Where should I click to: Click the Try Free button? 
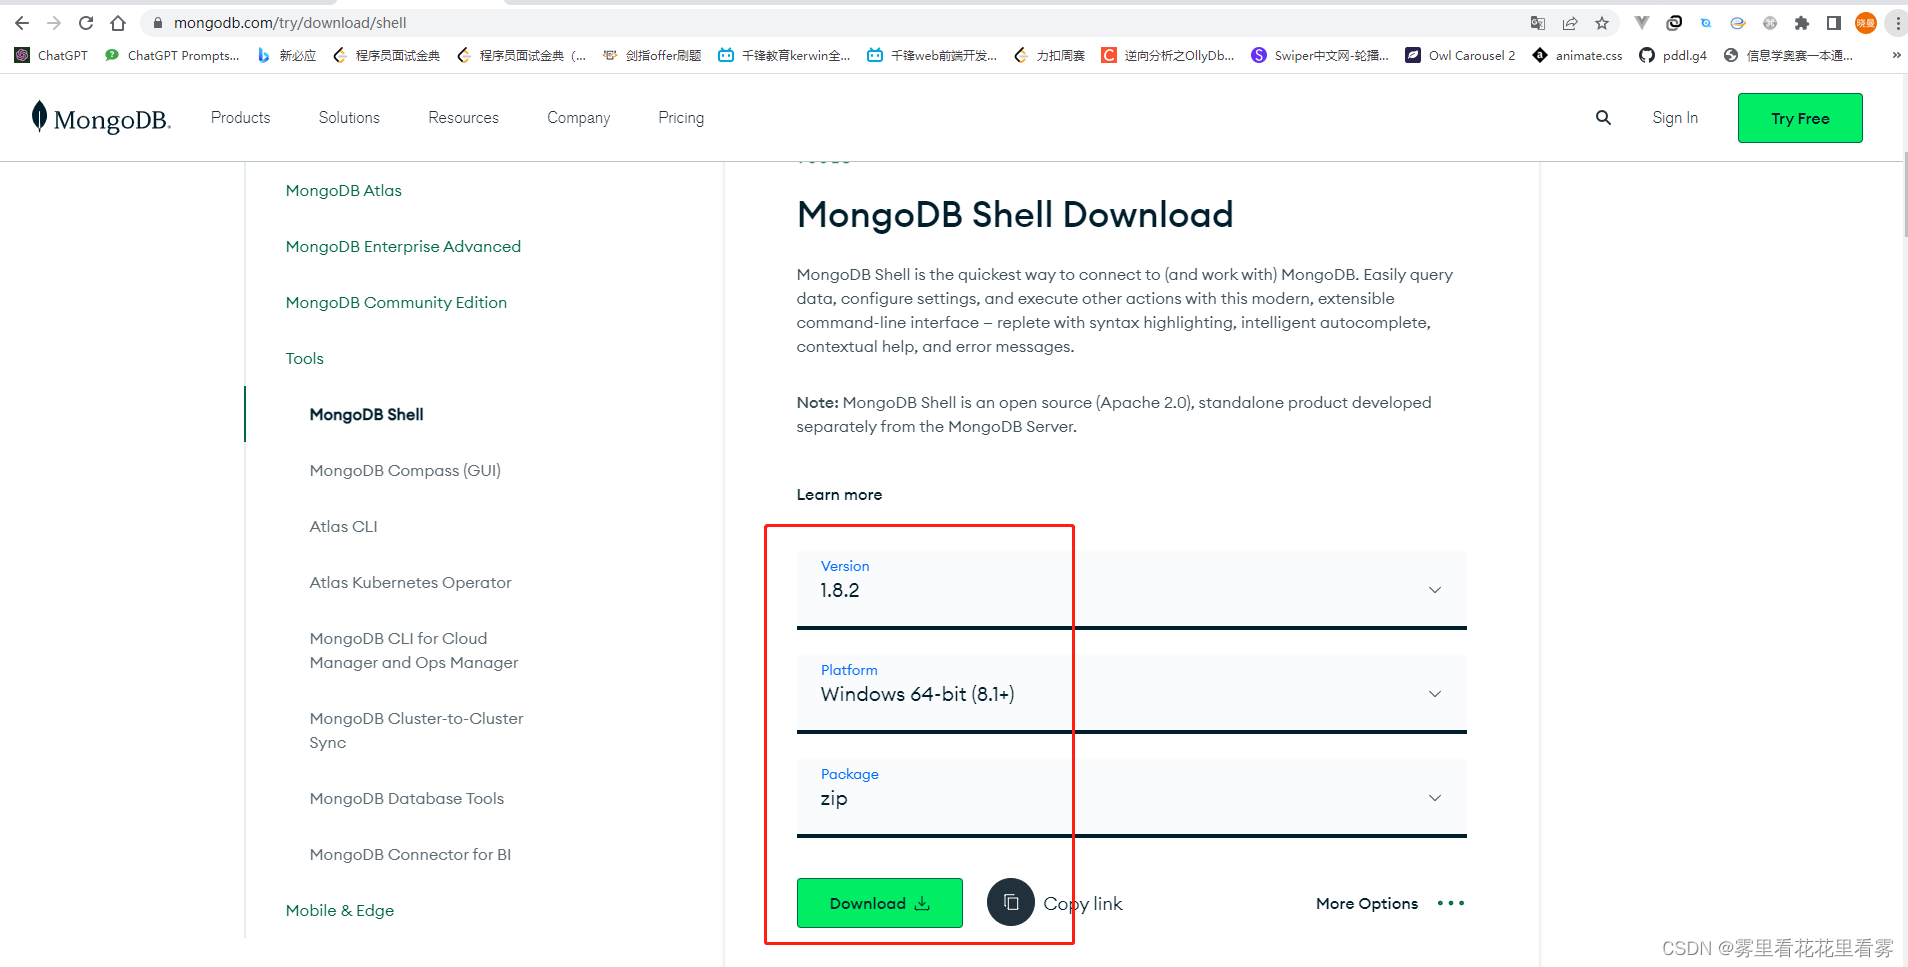pyautogui.click(x=1799, y=117)
